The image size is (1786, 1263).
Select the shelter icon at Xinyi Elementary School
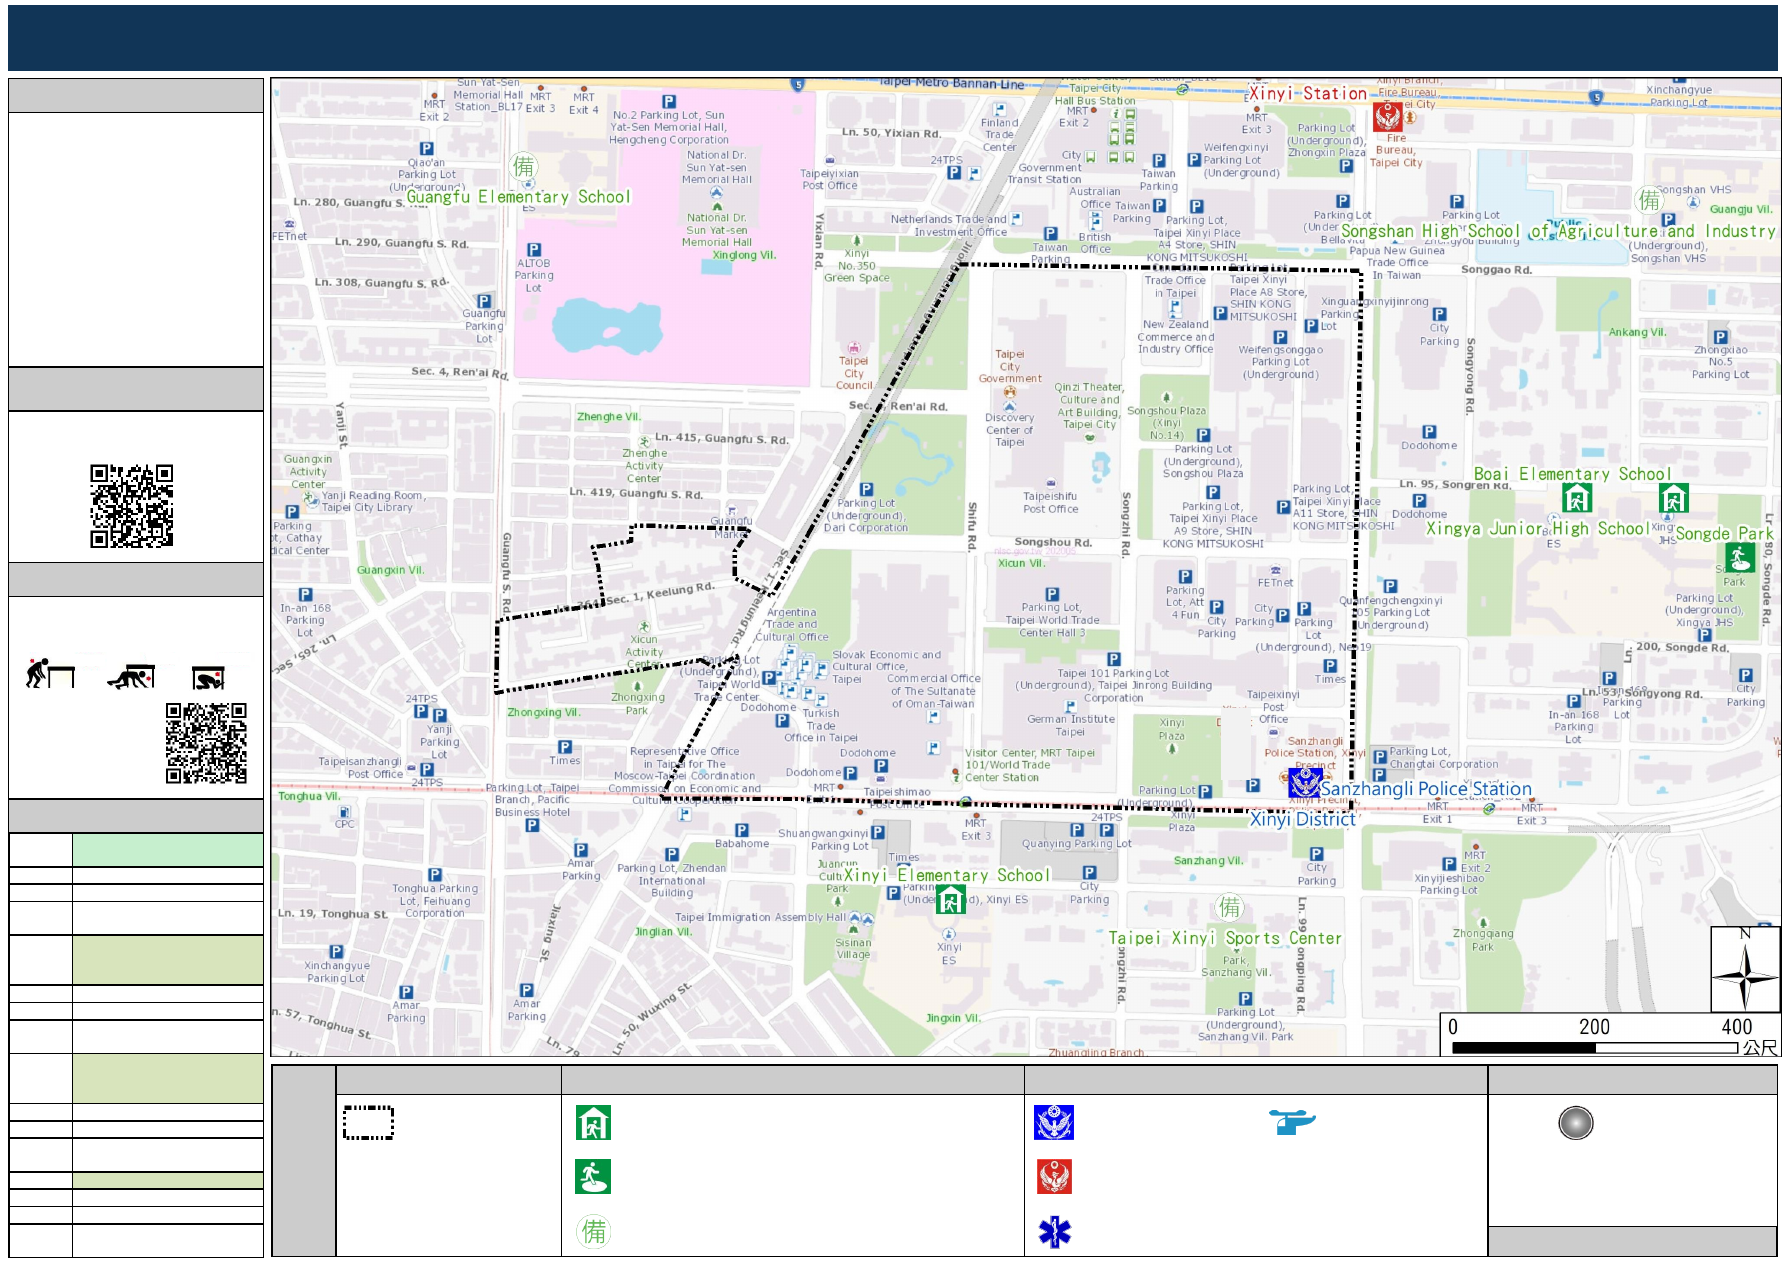click(950, 900)
